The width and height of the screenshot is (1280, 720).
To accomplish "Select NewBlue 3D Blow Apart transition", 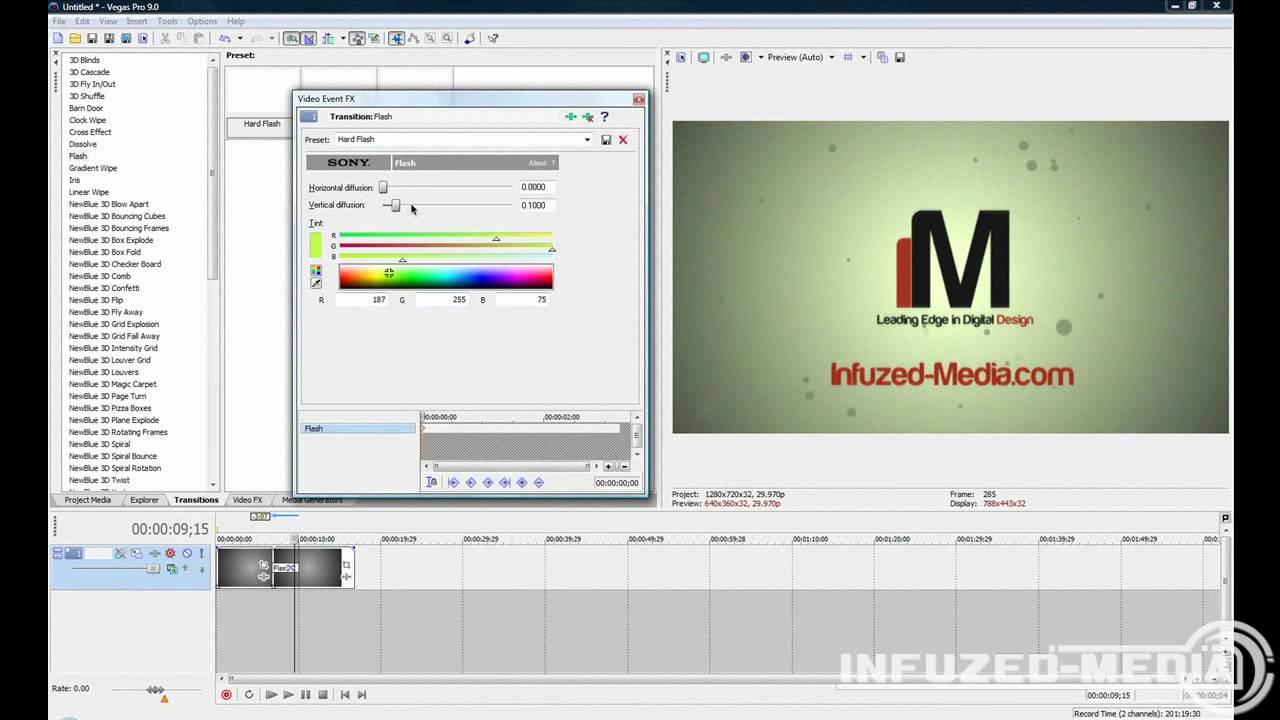I will [x=108, y=204].
